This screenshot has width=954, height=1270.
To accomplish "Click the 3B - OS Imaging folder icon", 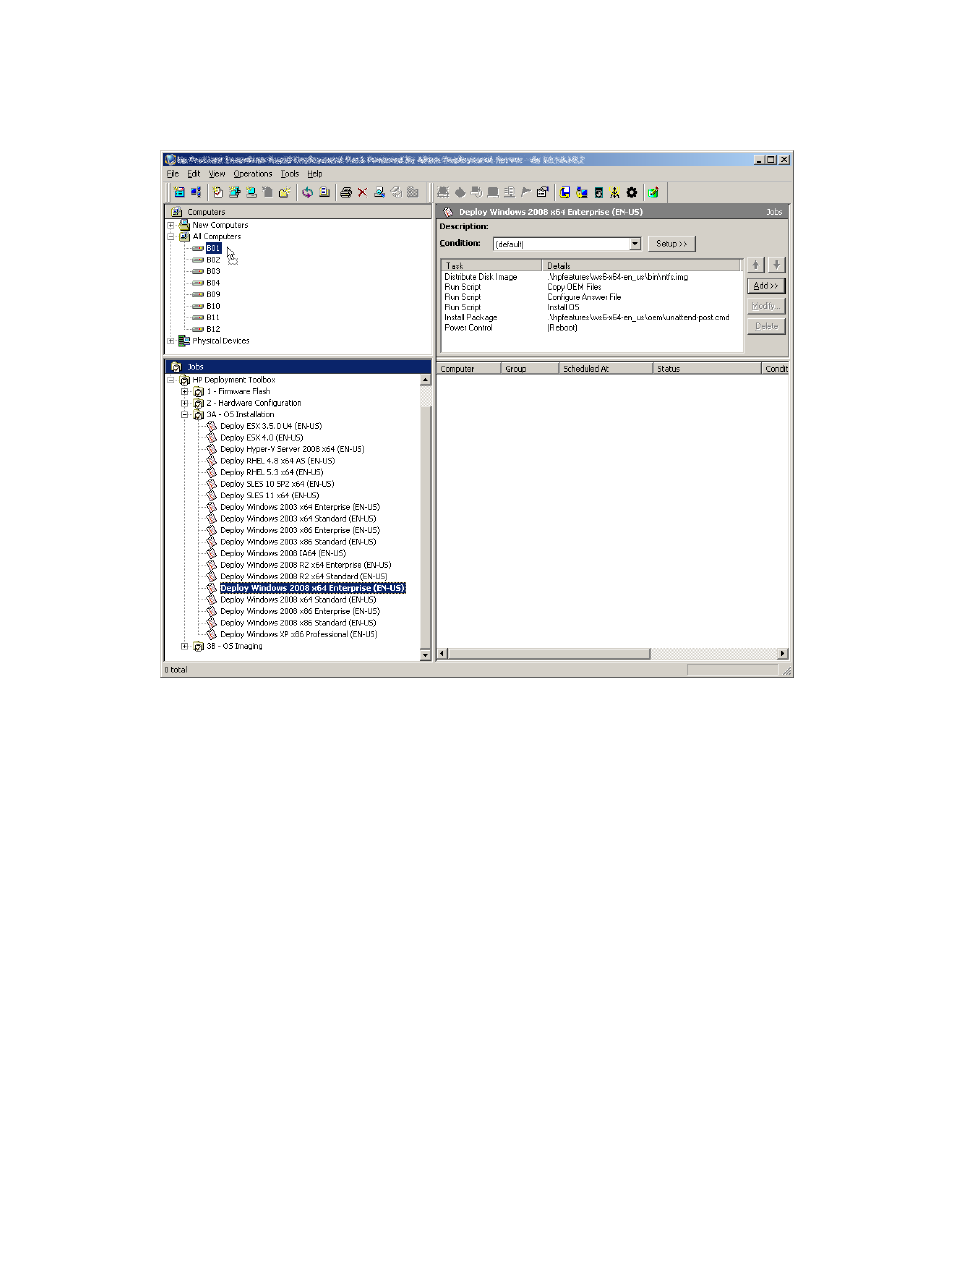I will (x=198, y=646).
